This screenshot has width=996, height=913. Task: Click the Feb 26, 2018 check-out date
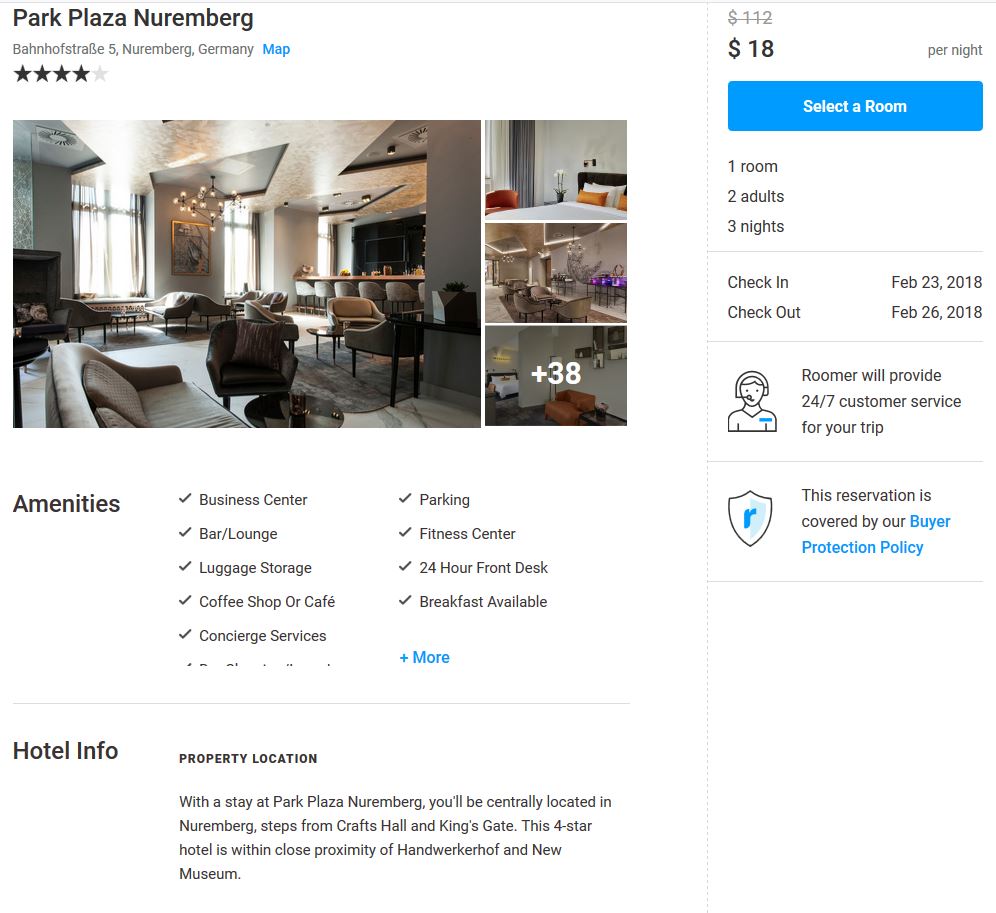(x=936, y=312)
